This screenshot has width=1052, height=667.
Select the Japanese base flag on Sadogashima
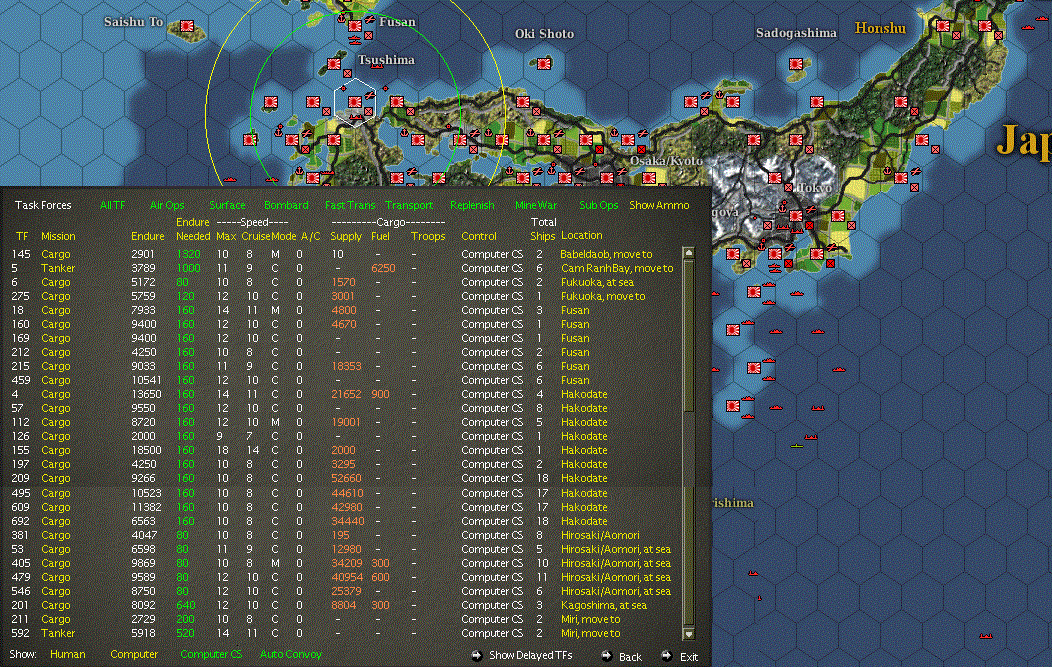796,64
